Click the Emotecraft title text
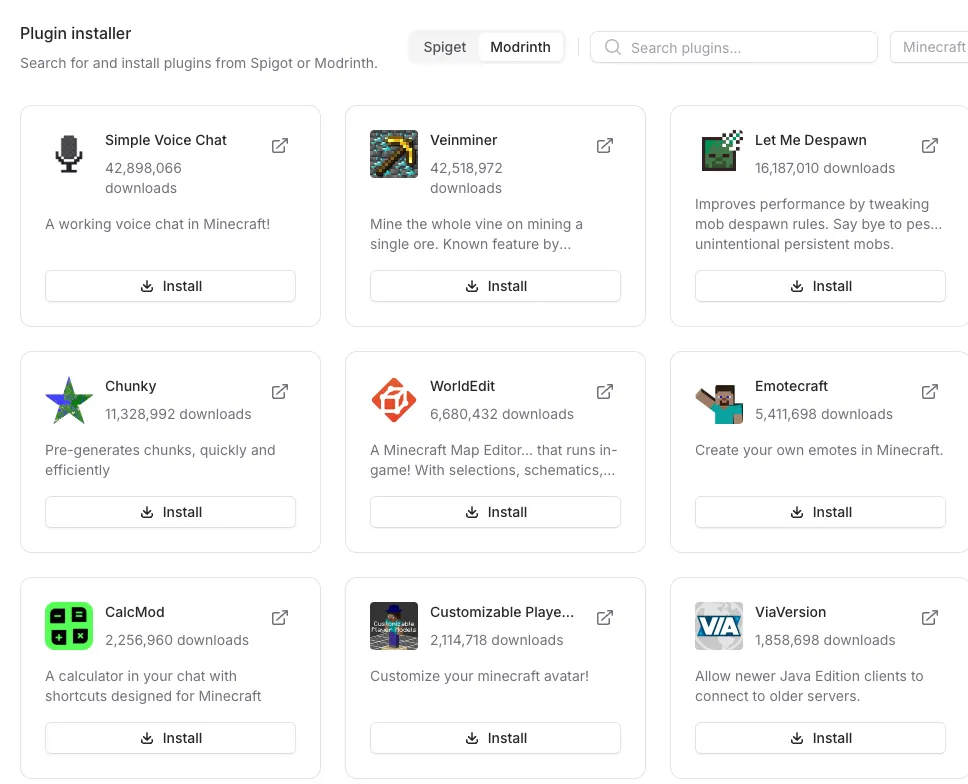This screenshot has height=784, width=968. click(791, 386)
